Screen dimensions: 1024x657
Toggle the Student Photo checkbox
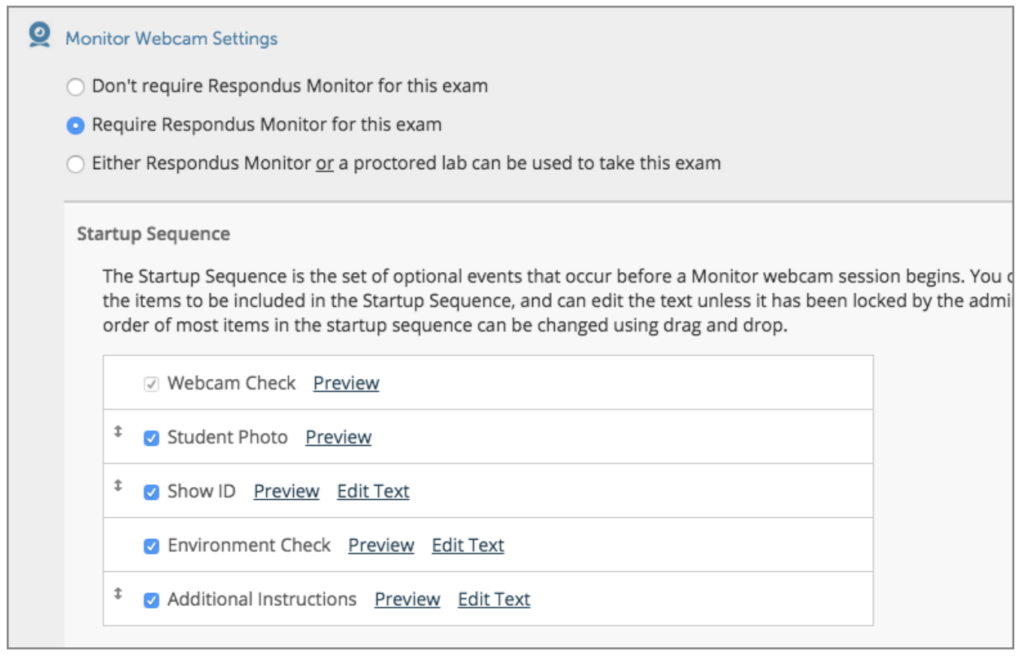[151, 436]
